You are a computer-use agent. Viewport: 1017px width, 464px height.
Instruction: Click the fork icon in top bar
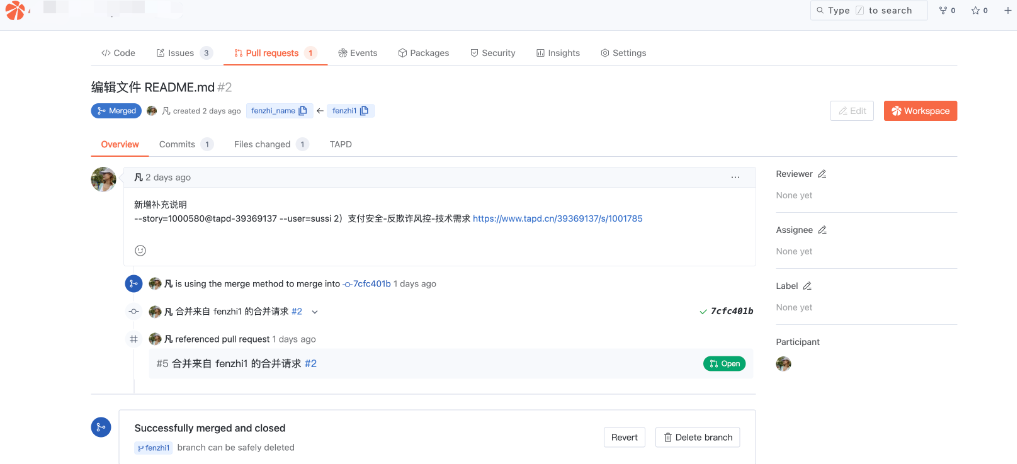[942, 11]
